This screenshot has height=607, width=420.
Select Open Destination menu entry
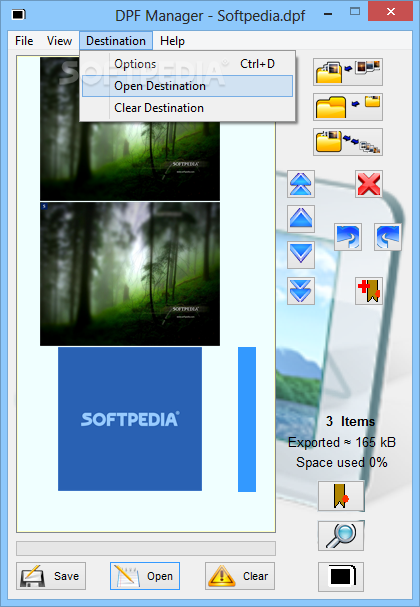point(188,86)
